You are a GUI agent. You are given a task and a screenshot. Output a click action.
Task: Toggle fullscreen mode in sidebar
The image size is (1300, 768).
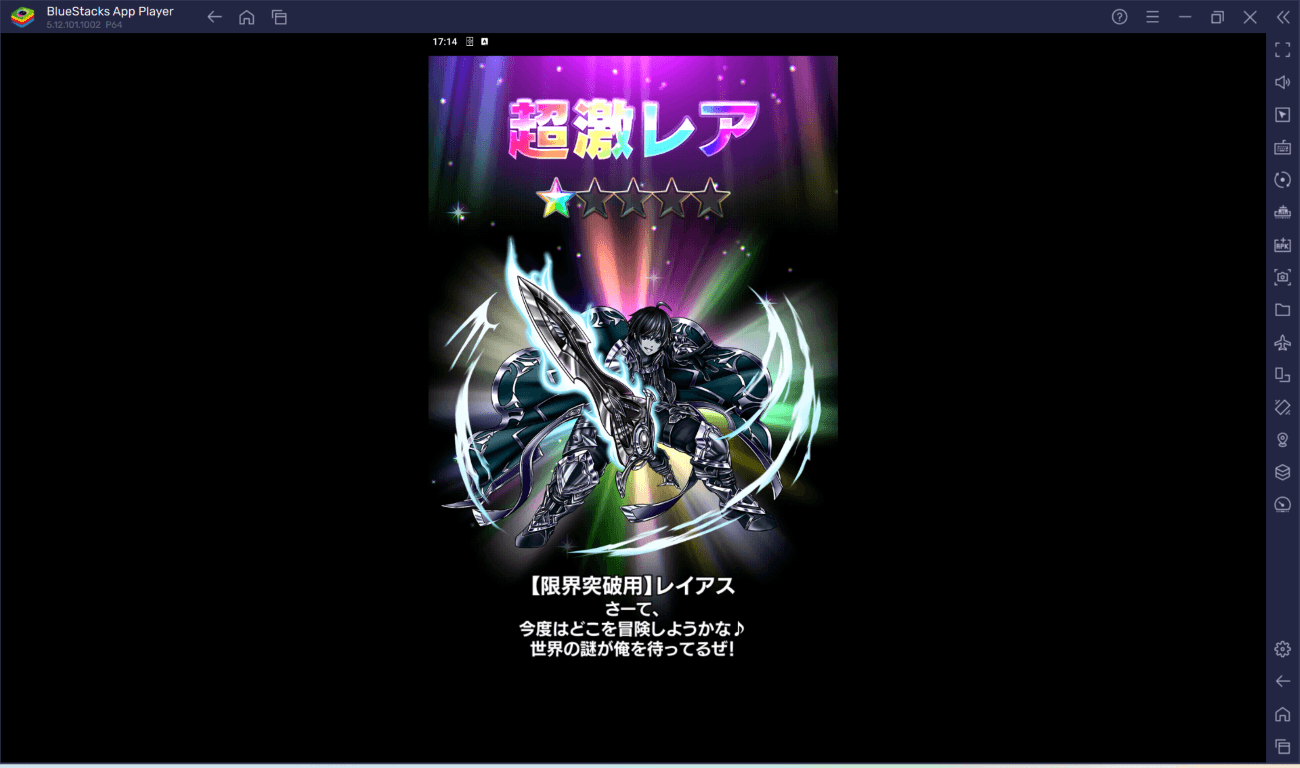point(1283,50)
